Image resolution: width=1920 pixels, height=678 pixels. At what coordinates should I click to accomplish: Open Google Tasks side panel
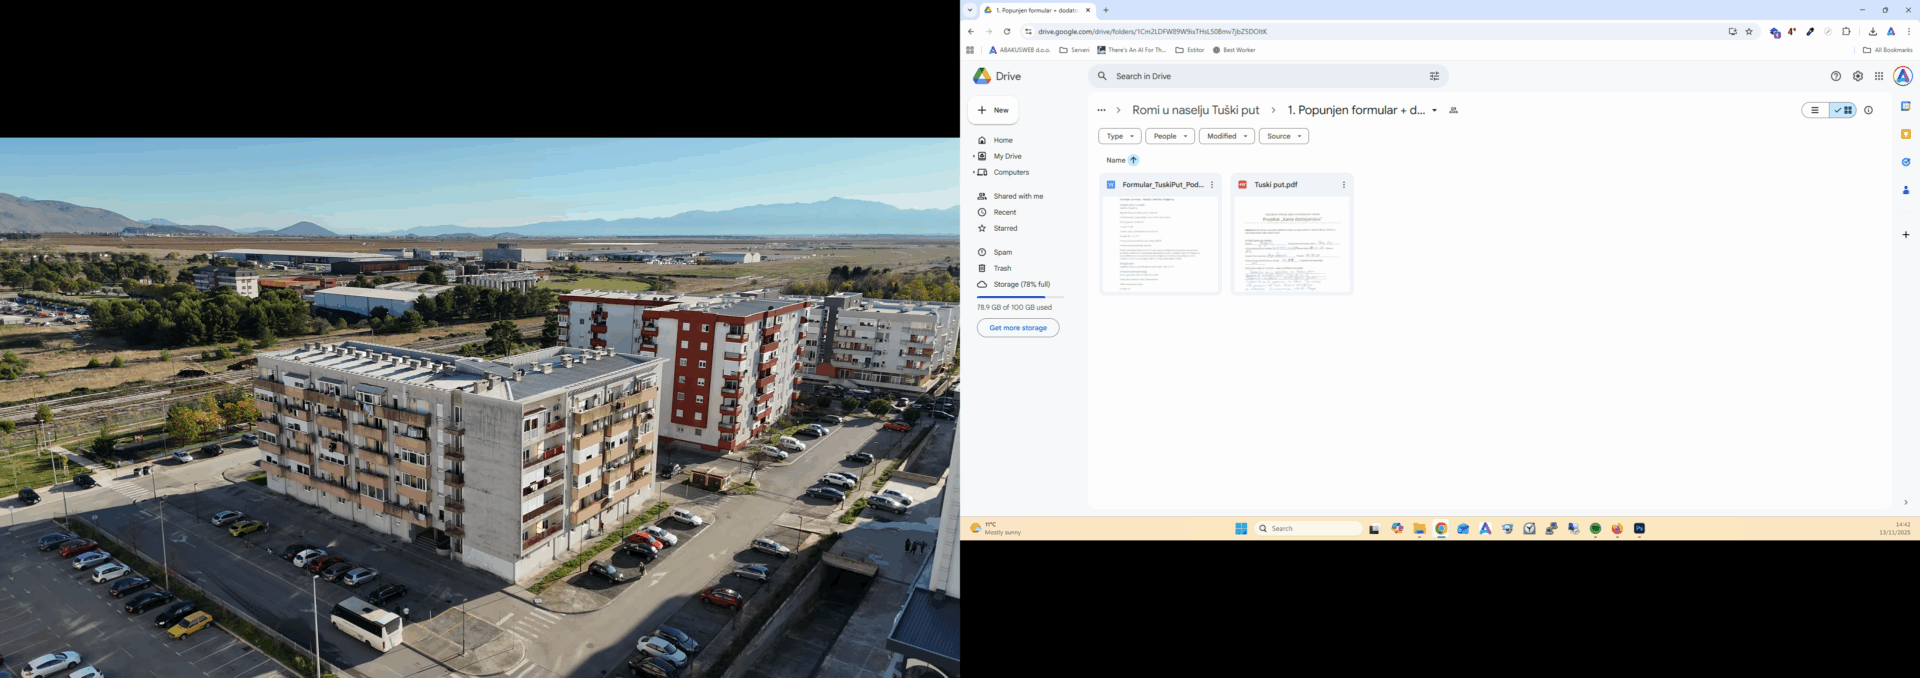[1905, 162]
